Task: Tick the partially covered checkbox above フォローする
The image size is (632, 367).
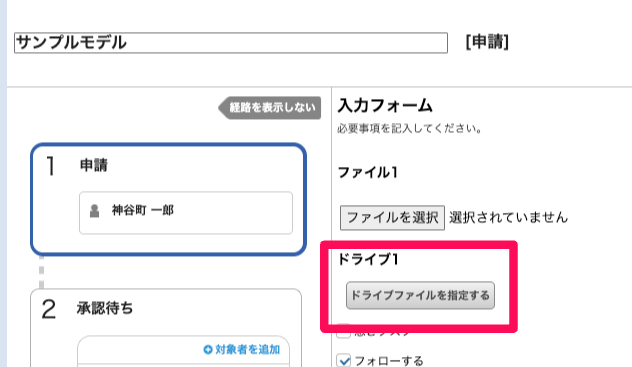Action: coord(343,331)
